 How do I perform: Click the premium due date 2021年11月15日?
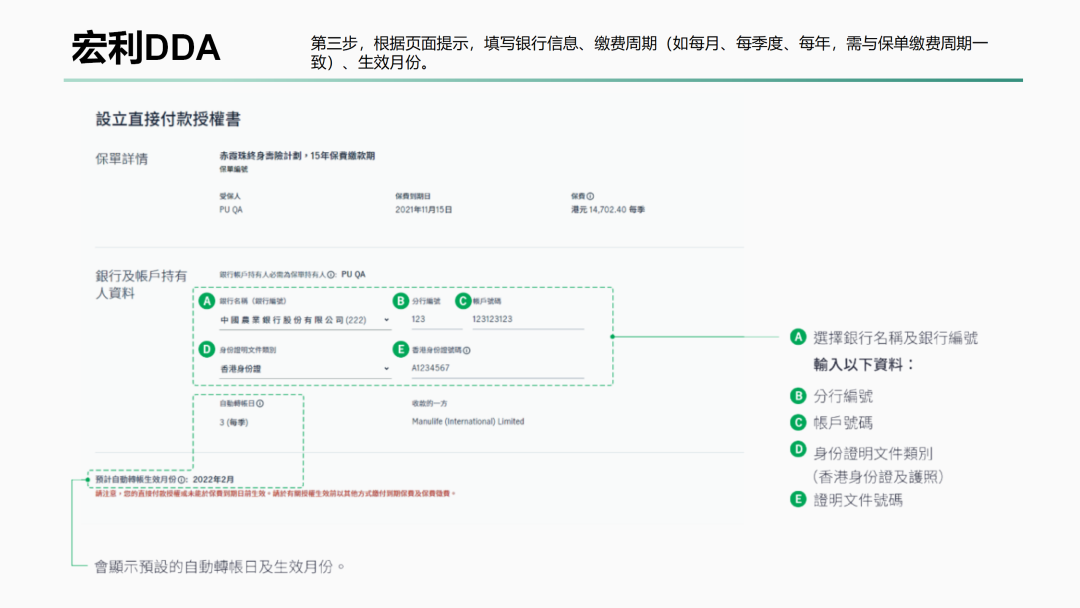pyautogui.click(x=424, y=209)
